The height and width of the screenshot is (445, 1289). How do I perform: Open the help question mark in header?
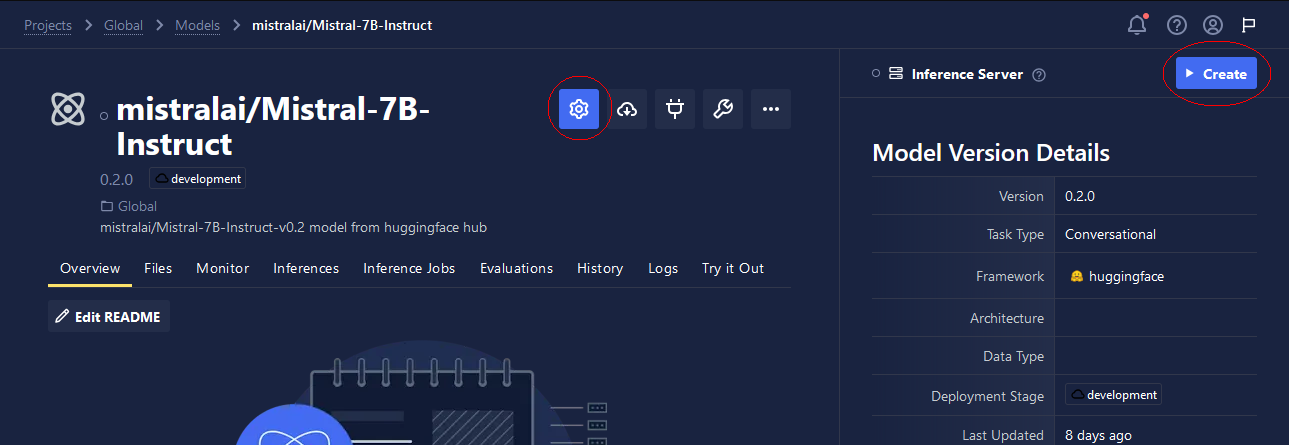pyautogui.click(x=1176, y=25)
